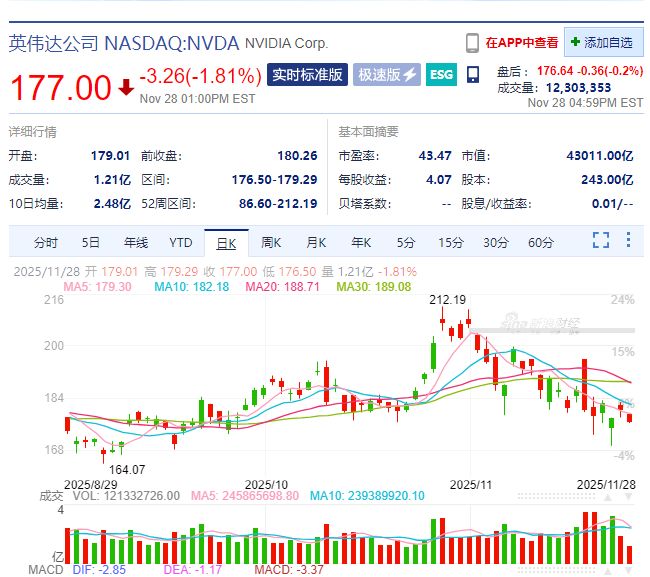This screenshot has width=650, height=577.
Task: Click the 212.19 peak candlestick label
Action: pyautogui.click(x=448, y=299)
